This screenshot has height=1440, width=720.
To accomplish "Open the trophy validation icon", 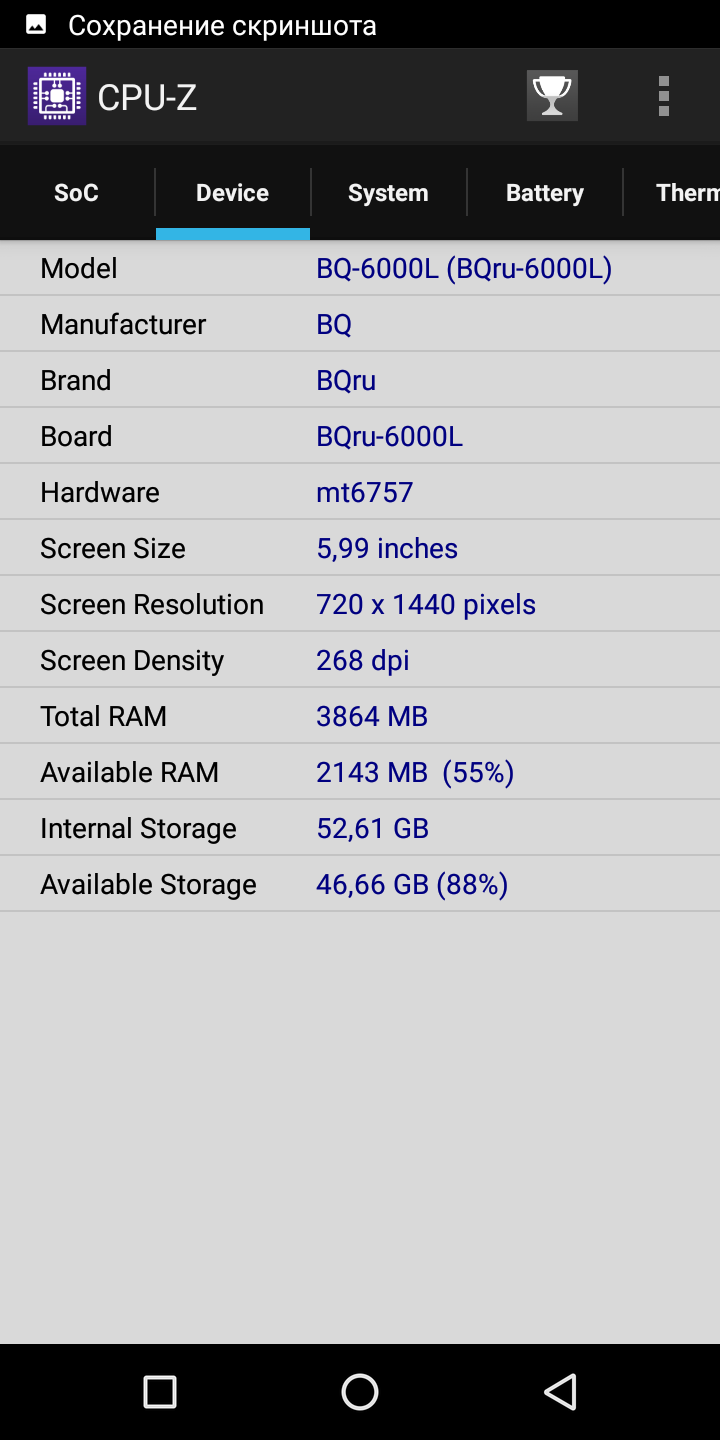I will [x=552, y=96].
